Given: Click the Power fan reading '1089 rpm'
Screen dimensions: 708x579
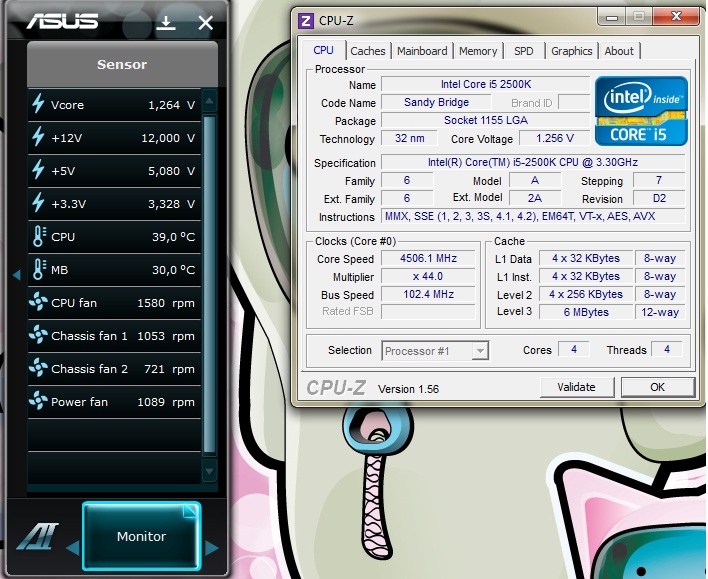Looking at the screenshot, I should coord(166,402).
